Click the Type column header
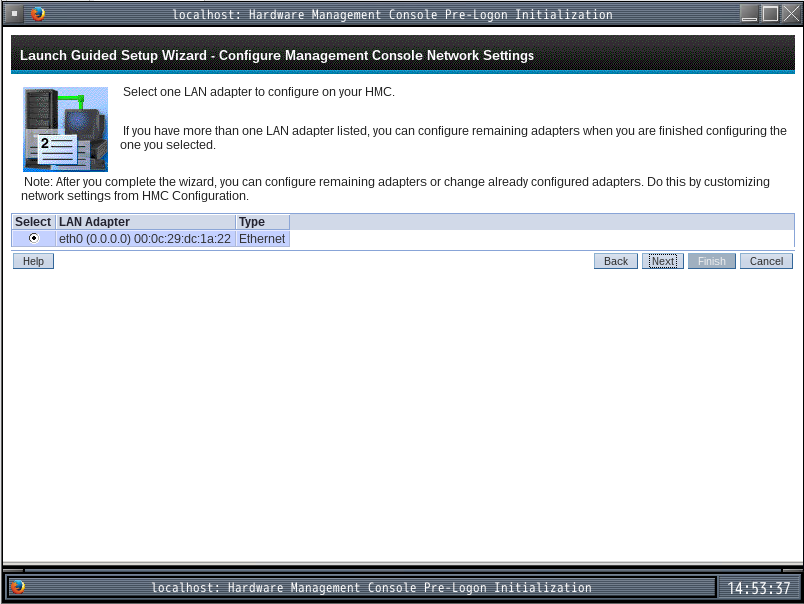804x604 pixels. [x=263, y=222]
